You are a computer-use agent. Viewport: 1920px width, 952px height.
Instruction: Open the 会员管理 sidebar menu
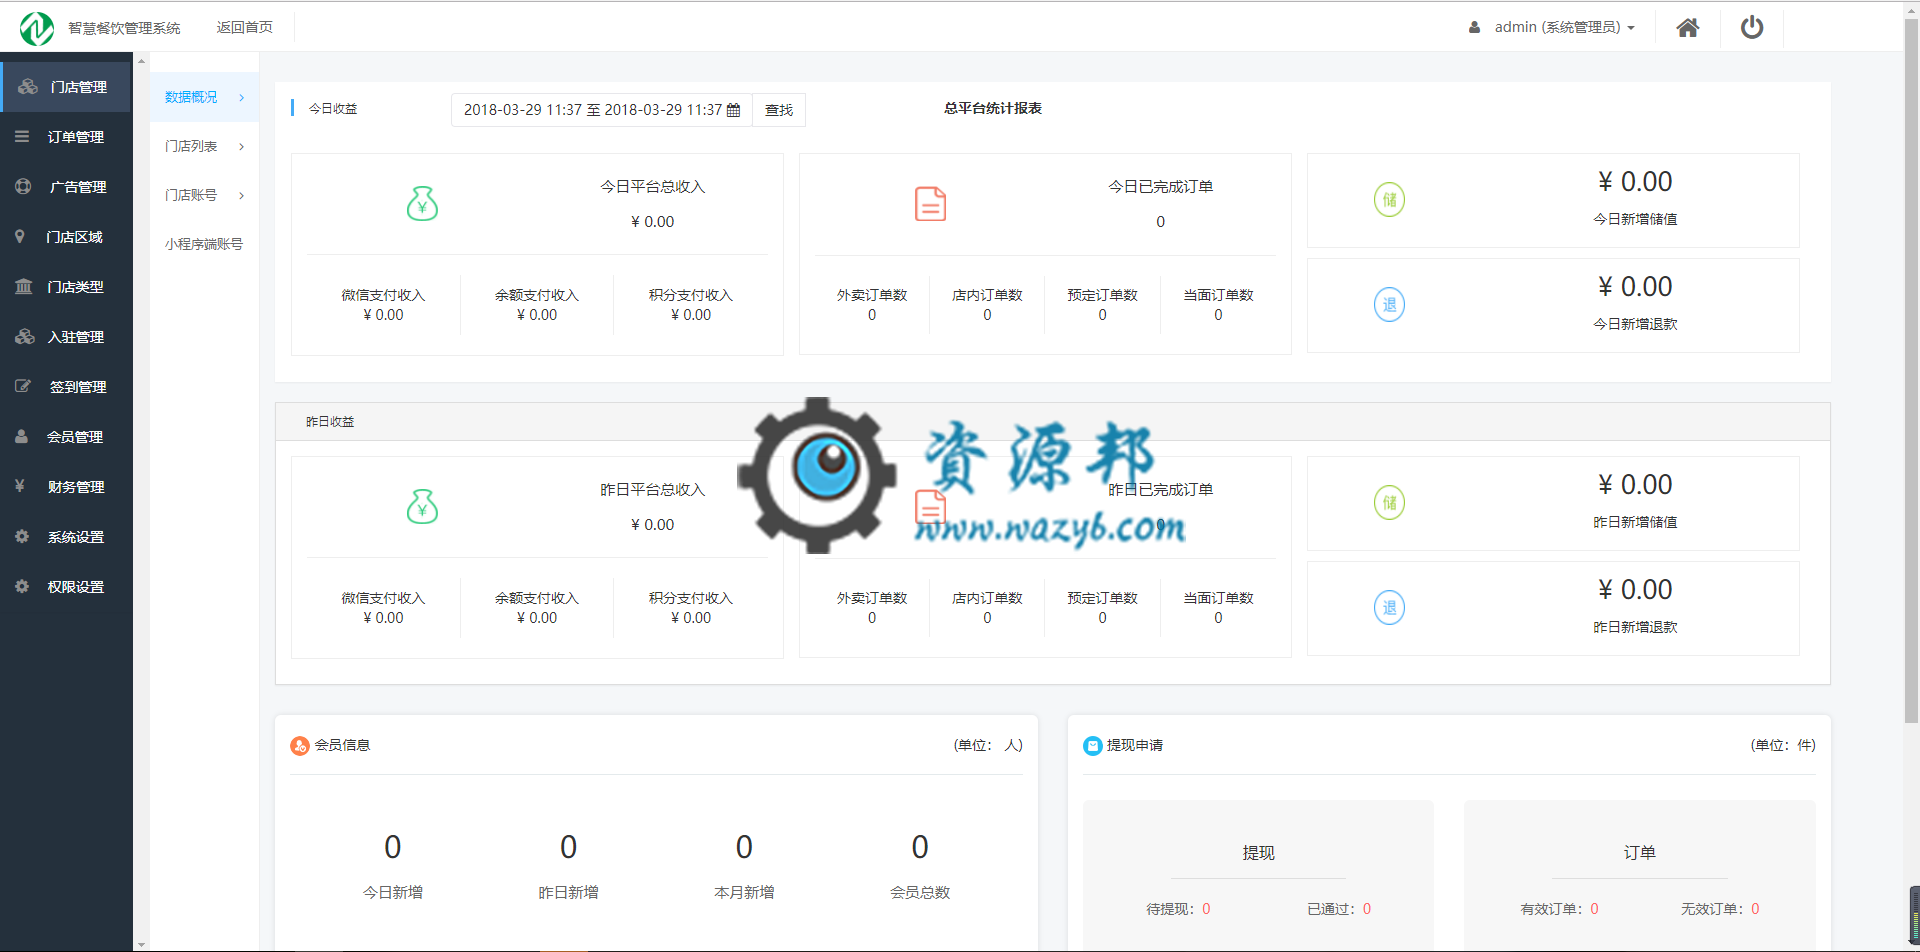(66, 437)
